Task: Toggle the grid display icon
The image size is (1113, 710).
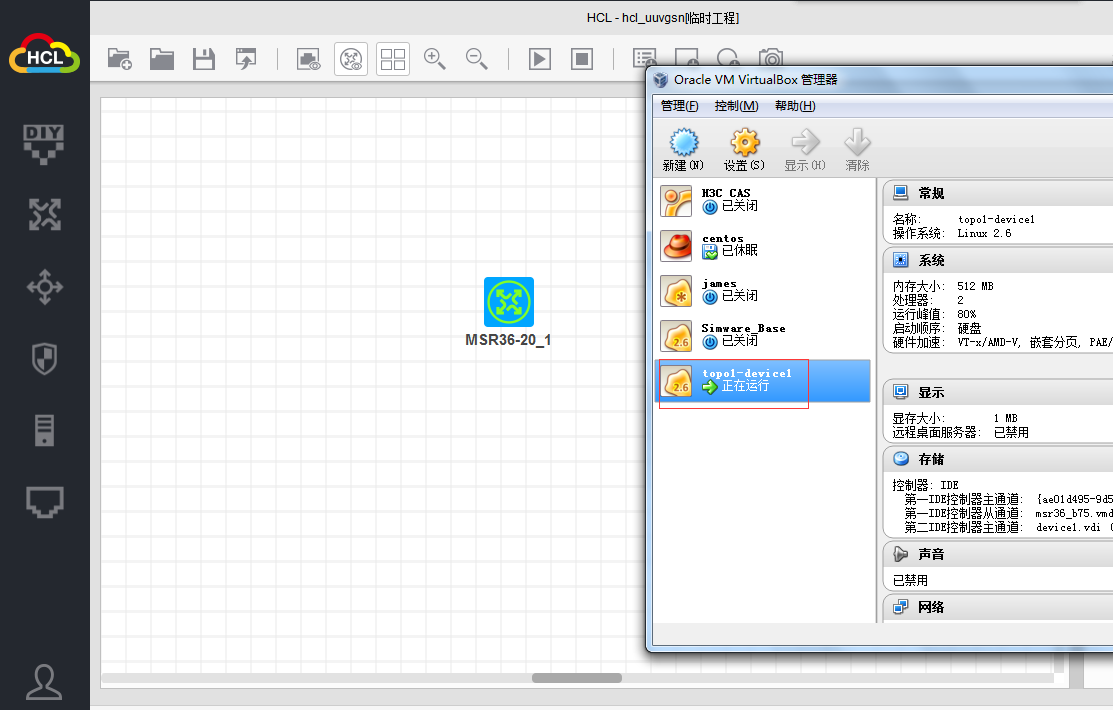Action: point(393,59)
